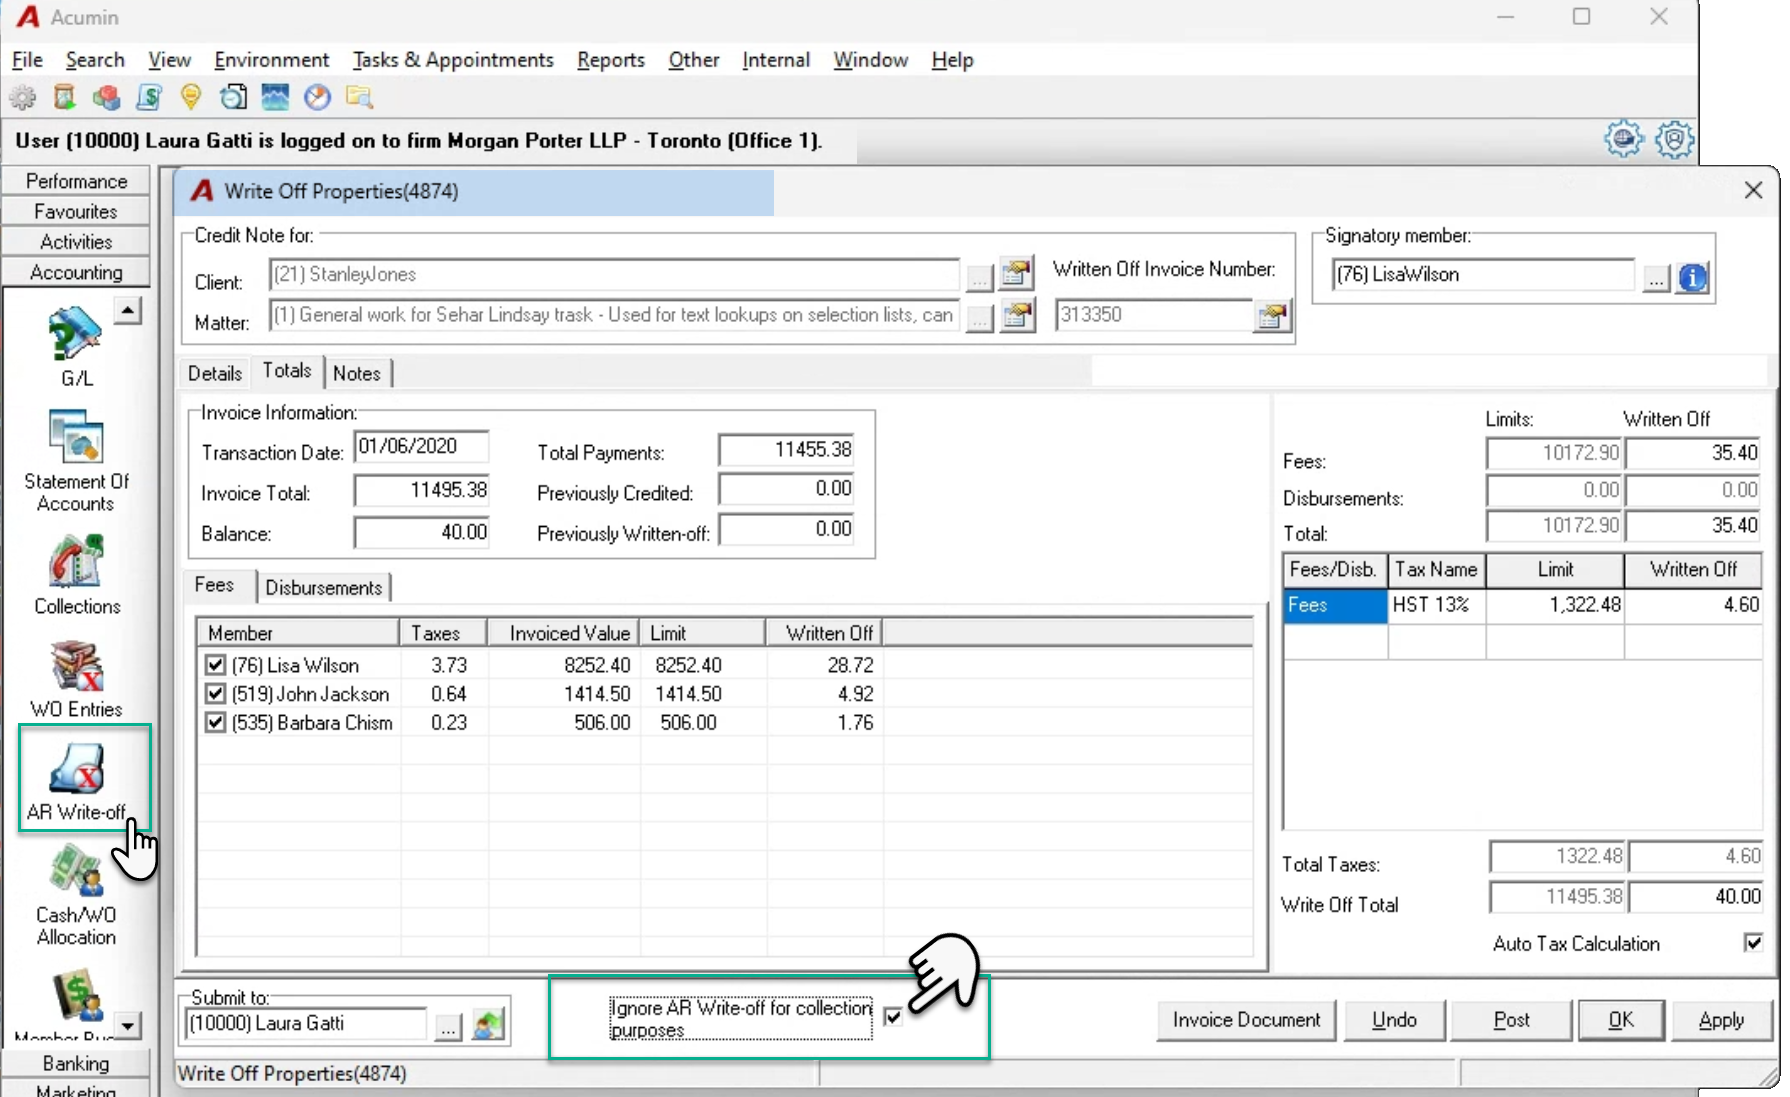This screenshot has height=1097, width=1790.
Task: Open the Signatory member lookup ellipsis button
Action: click(x=1656, y=277)
